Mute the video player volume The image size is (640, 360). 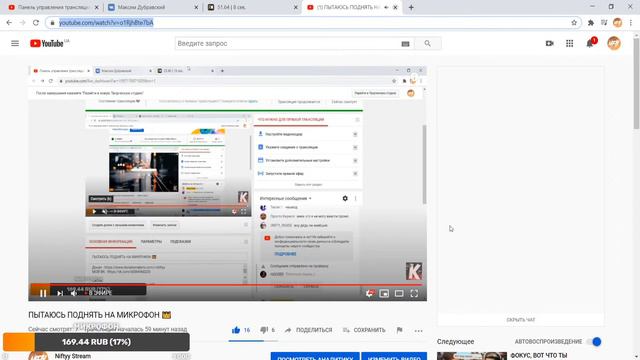coord(73,293)
